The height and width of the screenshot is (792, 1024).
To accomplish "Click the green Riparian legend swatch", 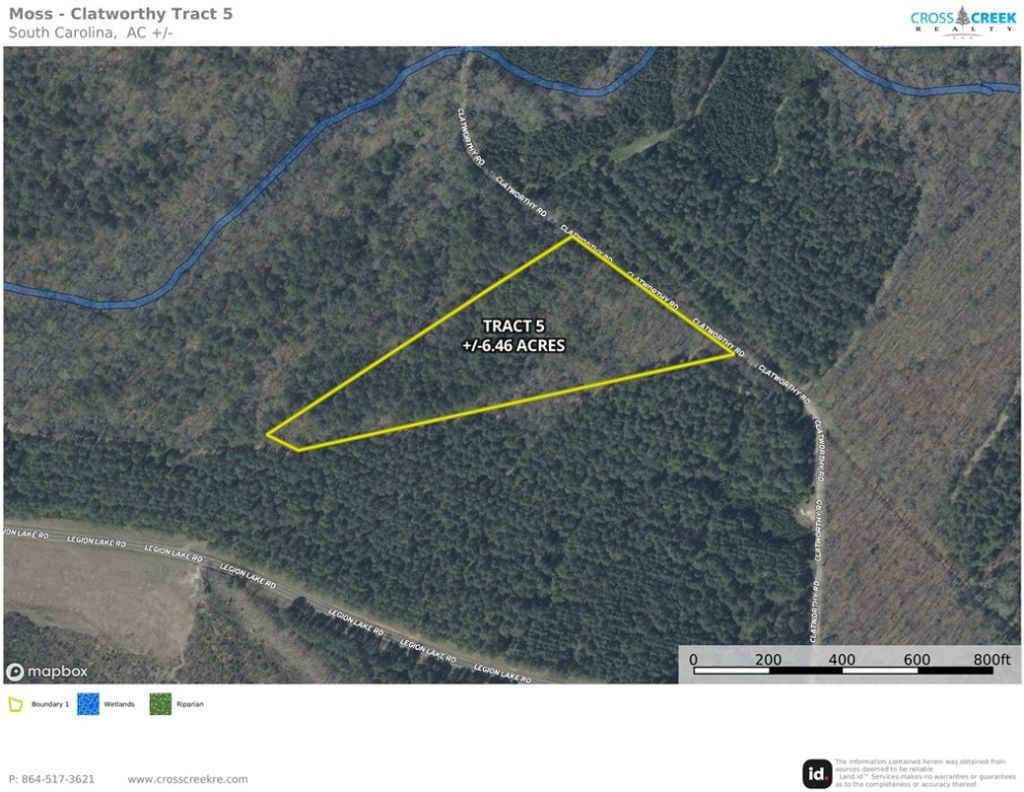I will pyautogui.click(x=160, y=704).
